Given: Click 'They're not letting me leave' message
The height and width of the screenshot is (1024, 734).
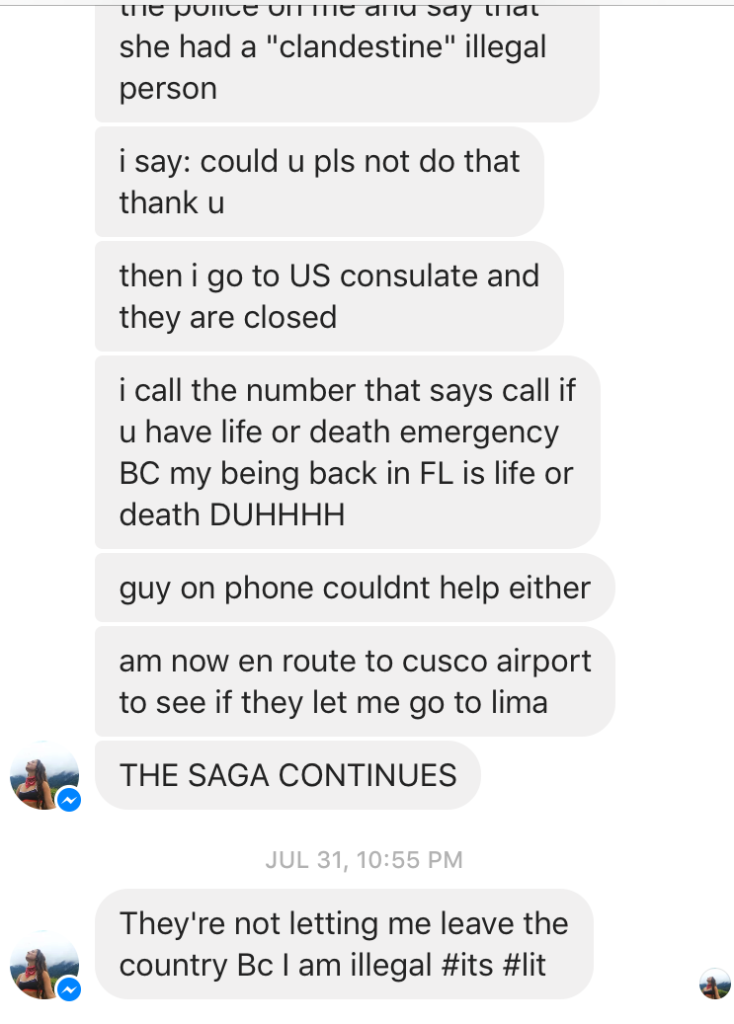Looking at the screenshot, I should click(344, 944).
